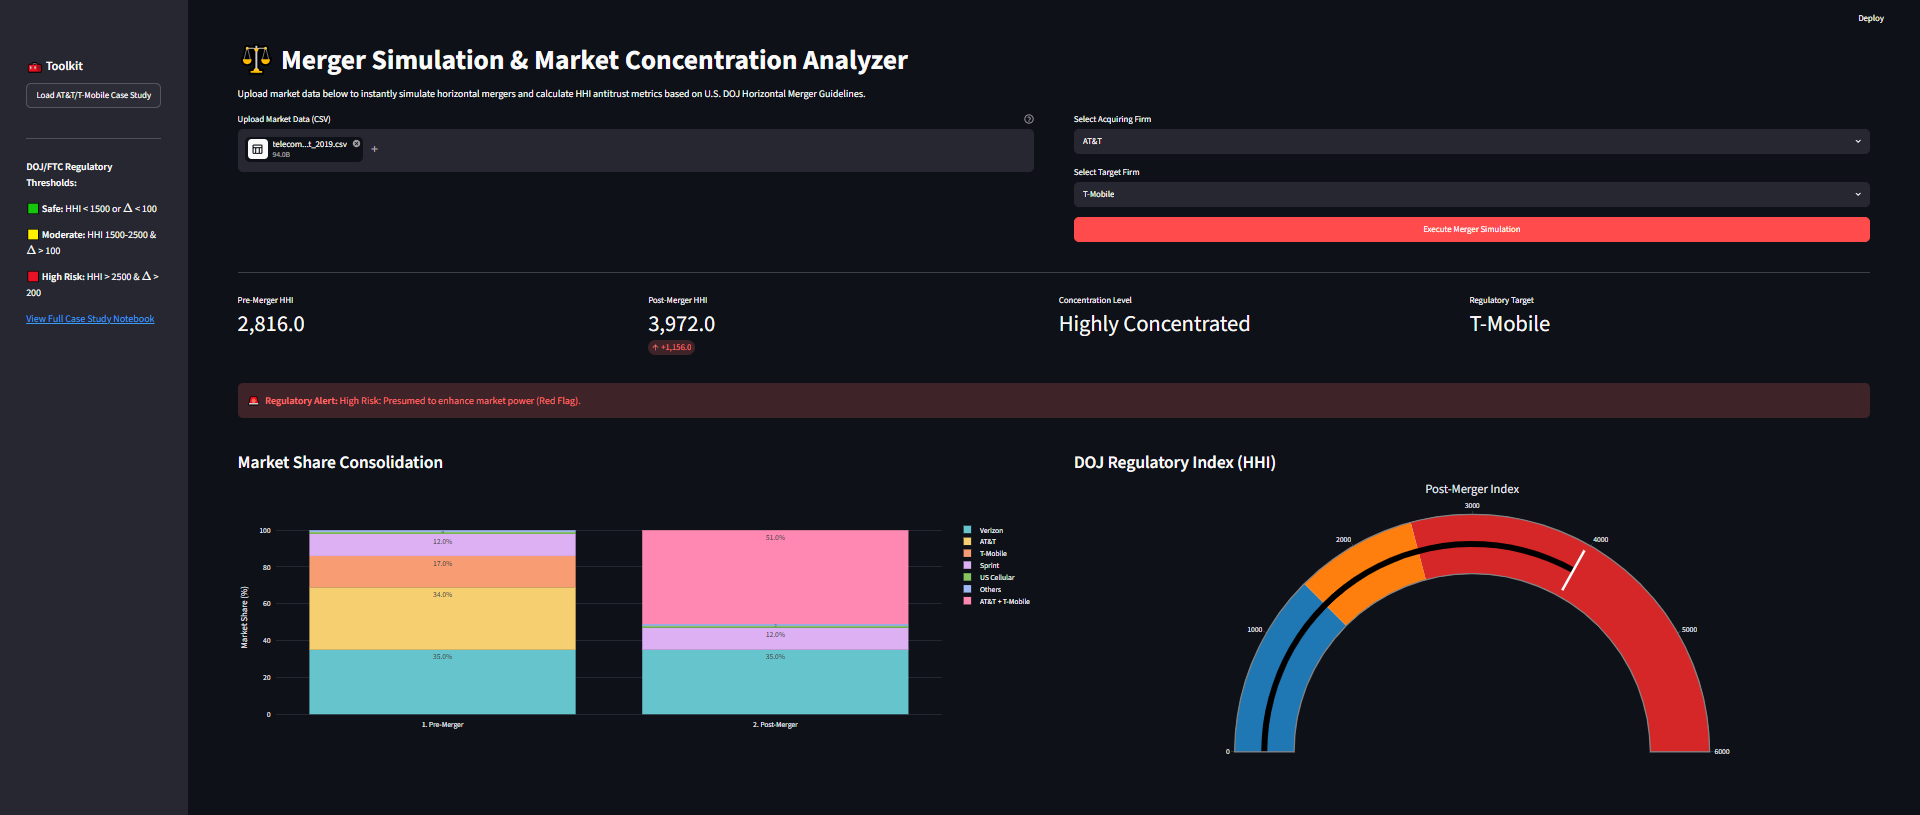Click the orange 17.0% T-Mobile bar segment
This screenshot has width=1920, height=815.
coord(442,572)
